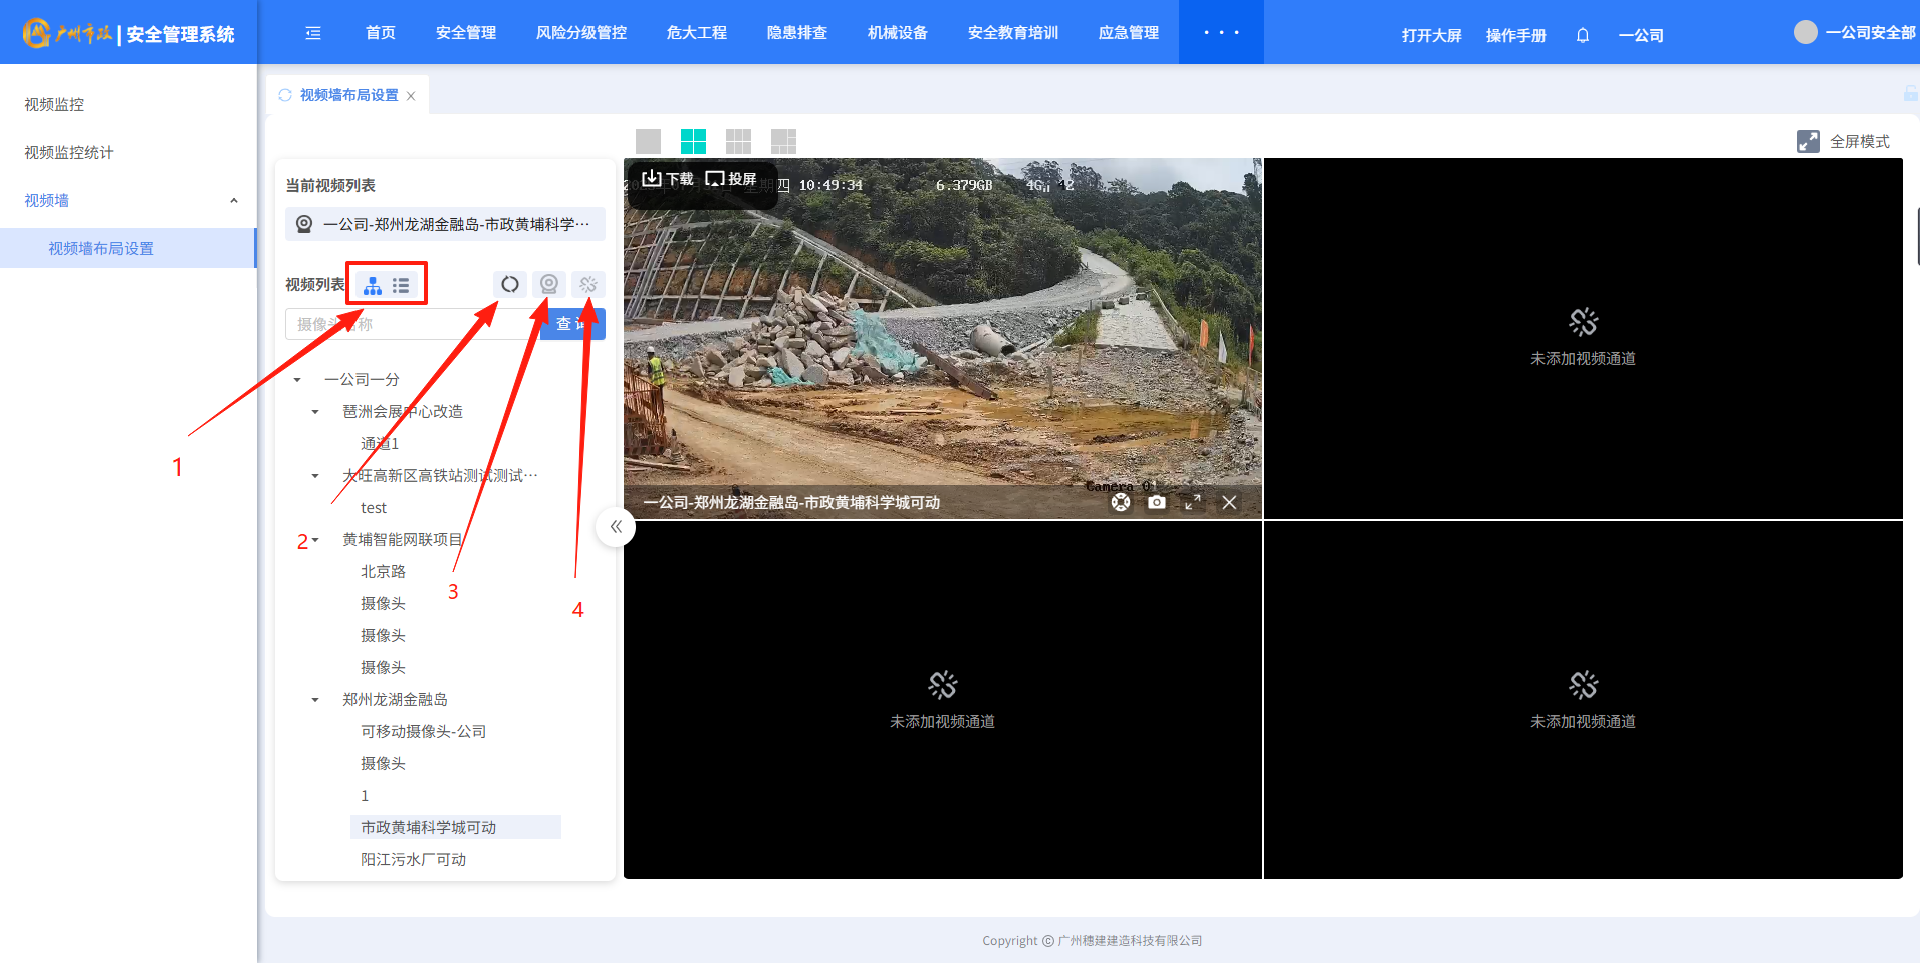Expand the playing video to fullscreen
The height and width of the screenshot is (963, 1920).
pyautogui.click(x=1193, y=502)
